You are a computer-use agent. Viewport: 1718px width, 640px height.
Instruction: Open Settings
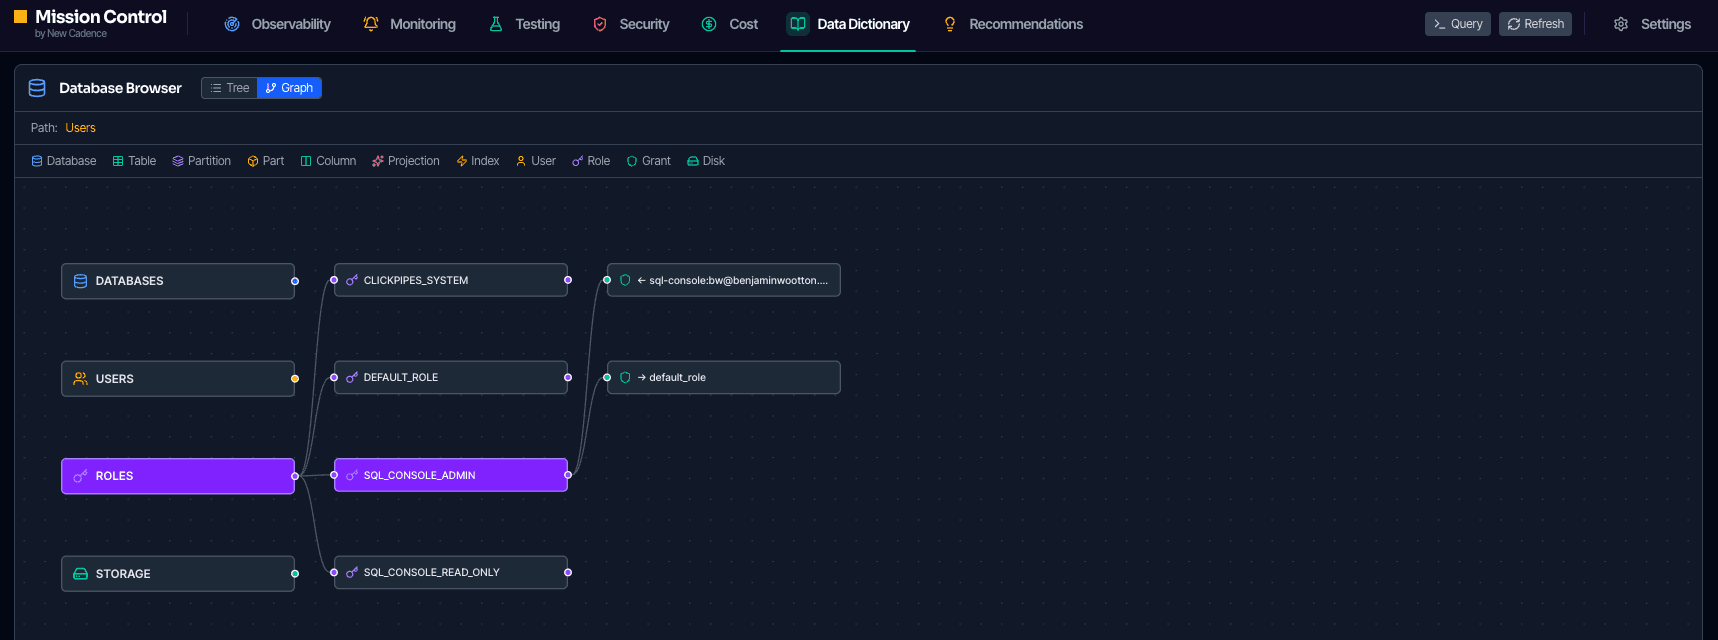coord(1652,24)
